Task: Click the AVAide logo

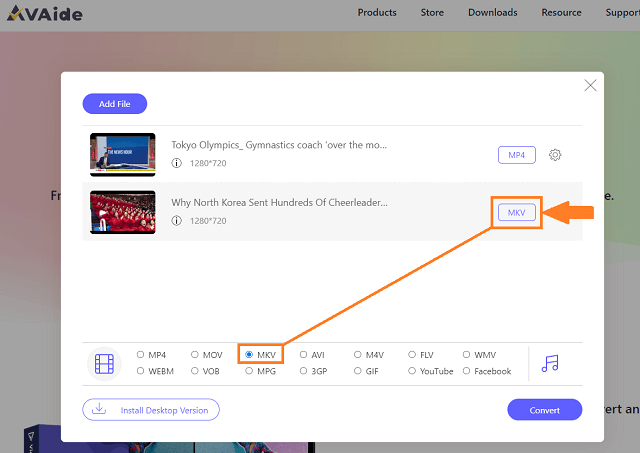Action: tap(44, 13)
